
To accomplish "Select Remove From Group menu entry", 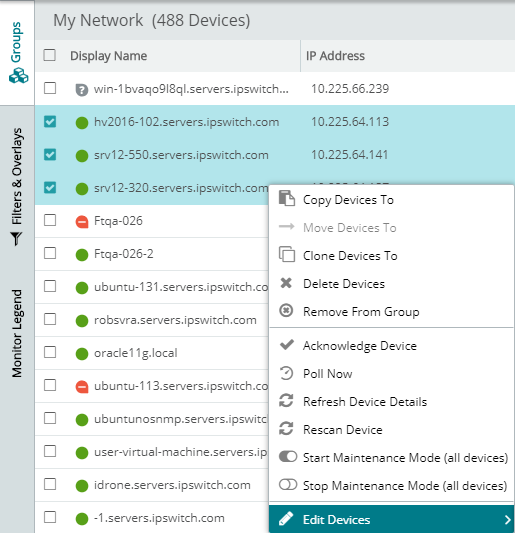I will pos(391,311).
